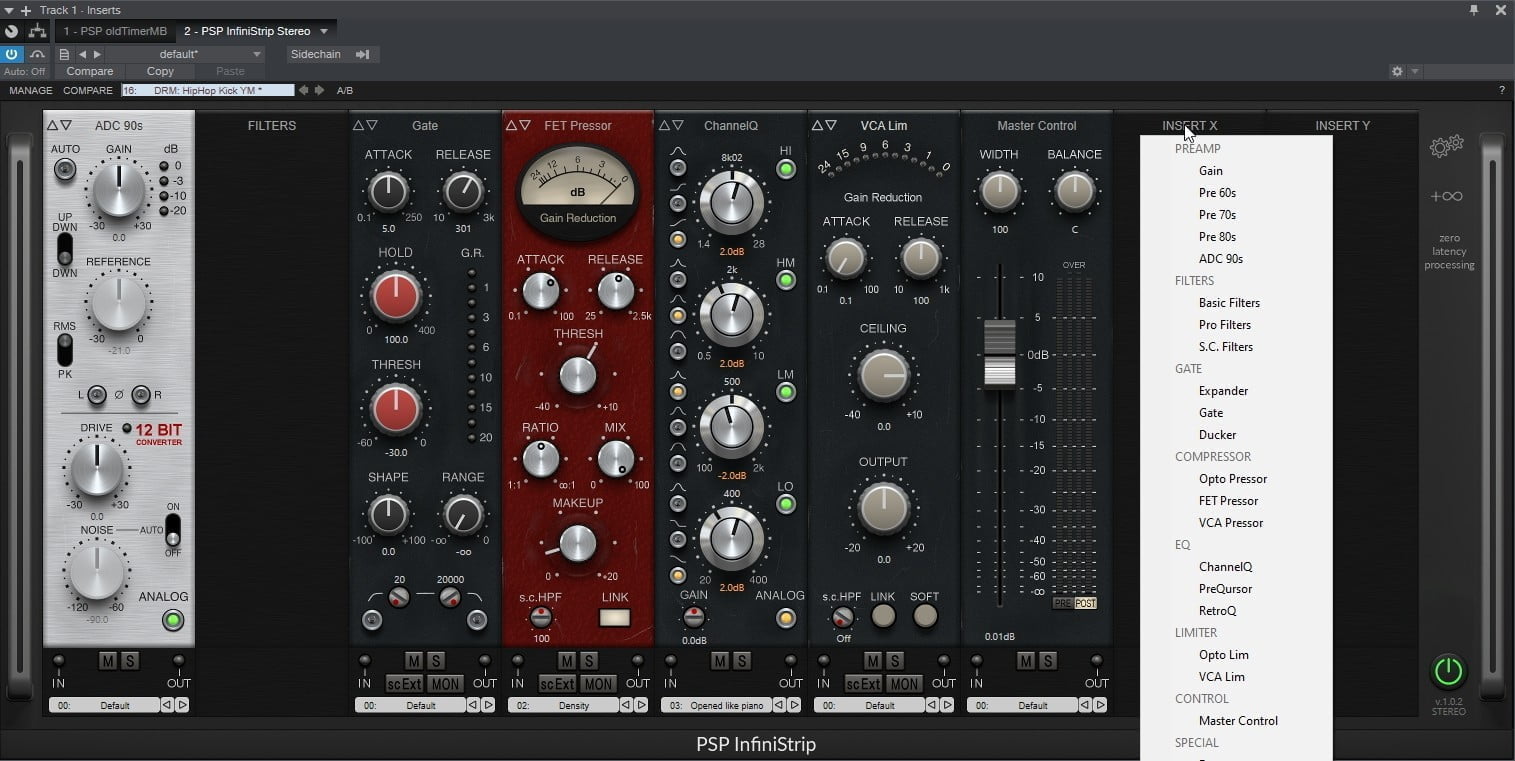Open the Opened like piano preset selector
Image resolution: width=1515 pixels, height=761 pixels.
(x=716, y=705)
